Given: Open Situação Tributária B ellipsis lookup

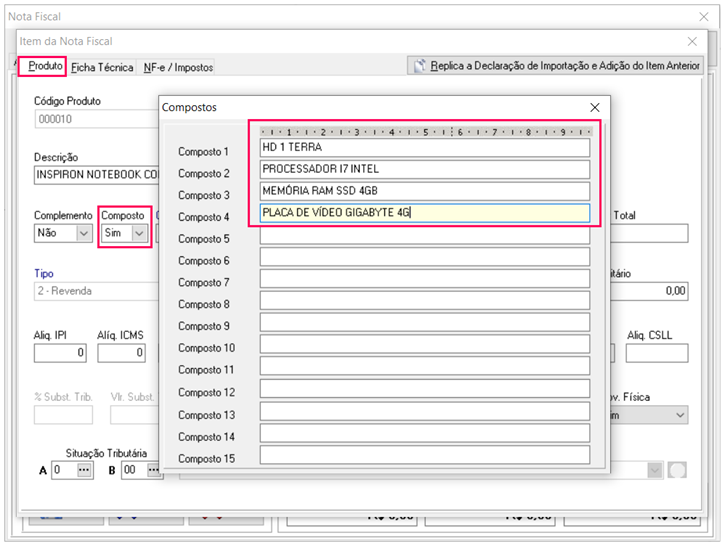Looking at the screenshot, I should click(x=153, y=469).
